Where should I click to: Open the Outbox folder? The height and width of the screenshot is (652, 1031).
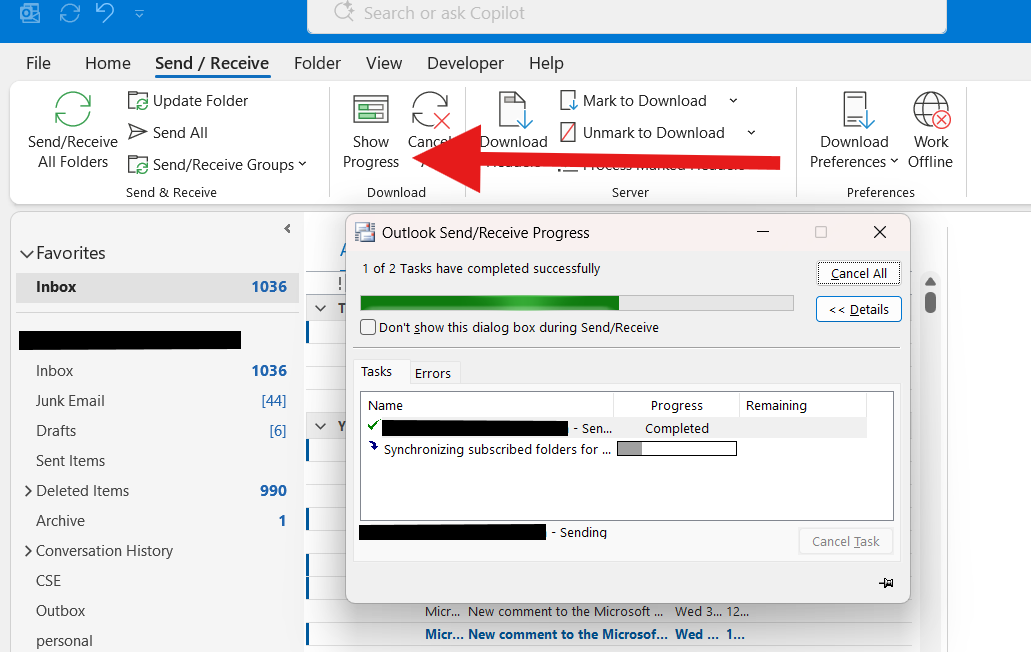[158, 611]
